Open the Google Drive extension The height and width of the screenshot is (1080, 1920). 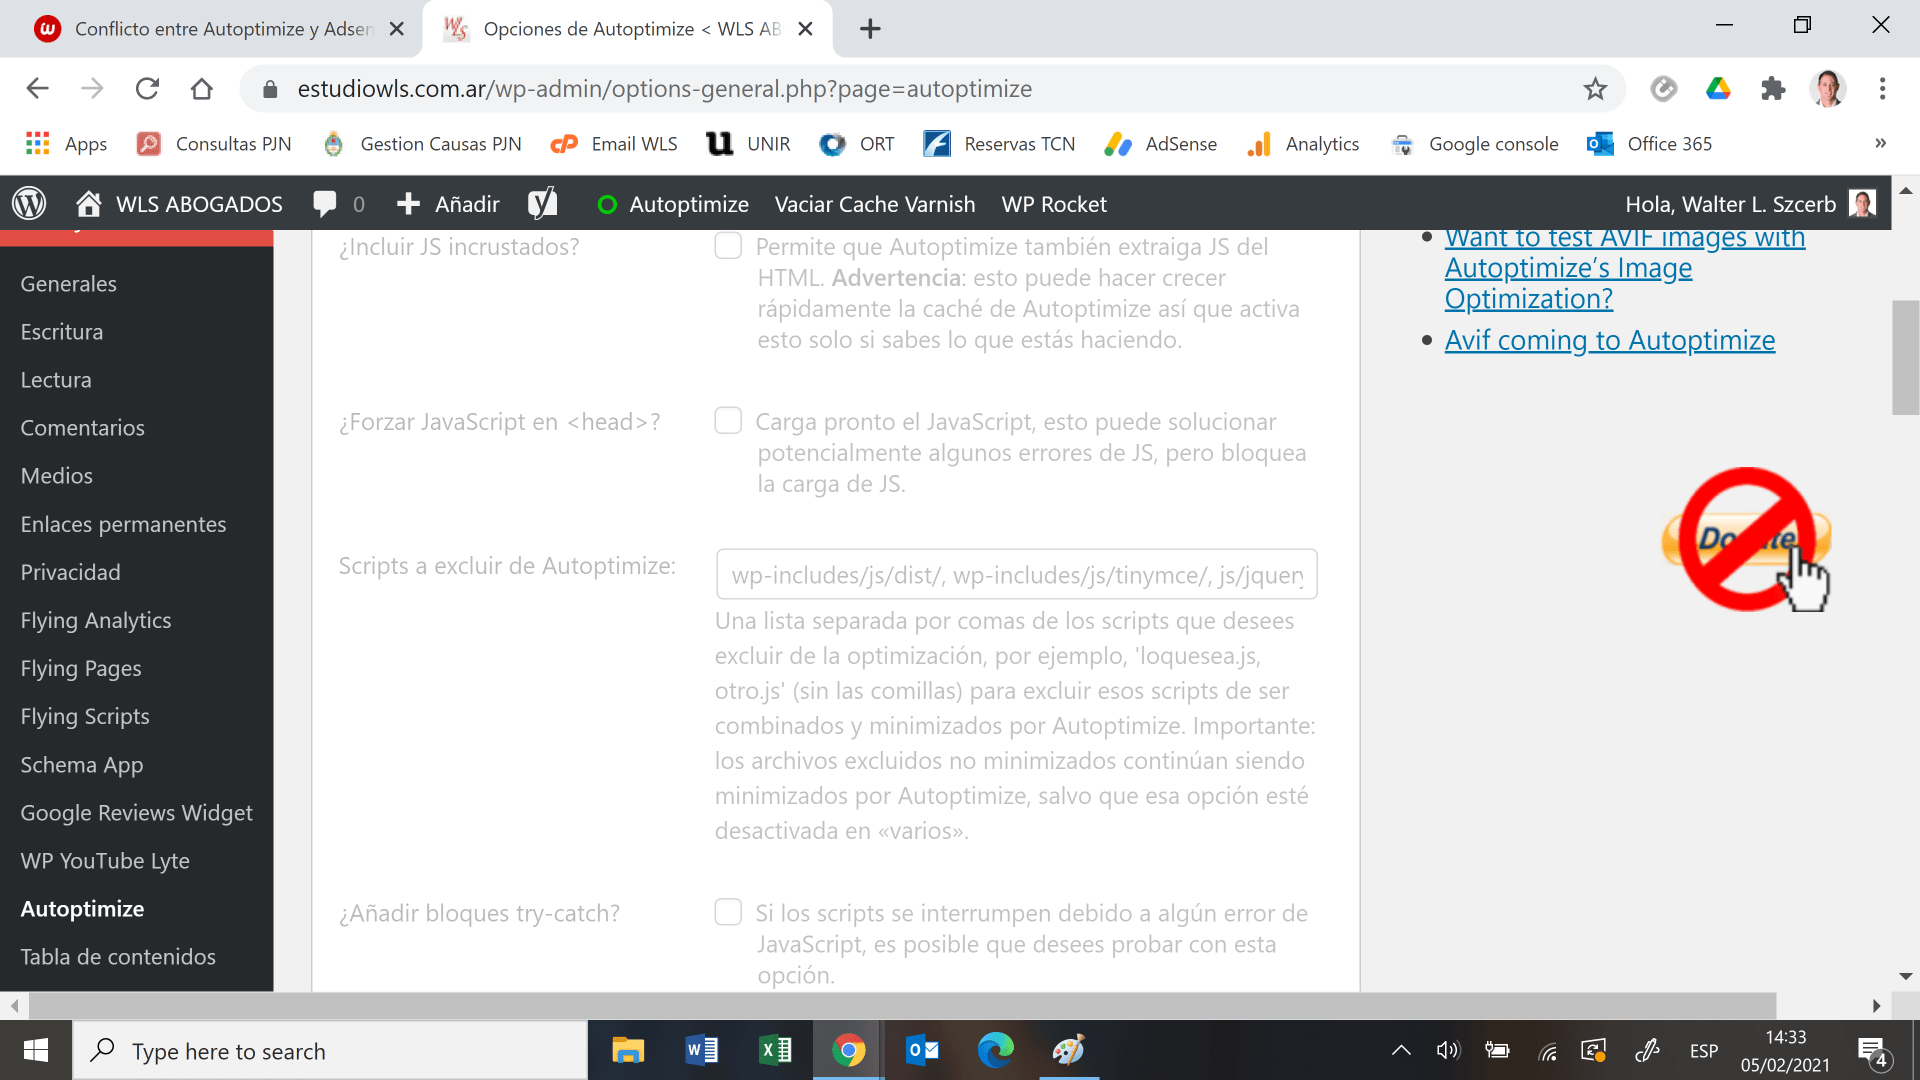(x=1718, y=89)
